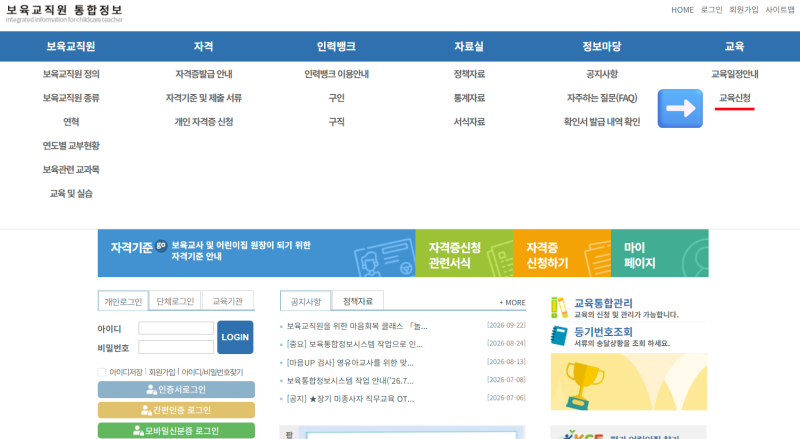Click the 보육교직원 통합정보 site logo
800x439 pixels.
pos(64,13)
